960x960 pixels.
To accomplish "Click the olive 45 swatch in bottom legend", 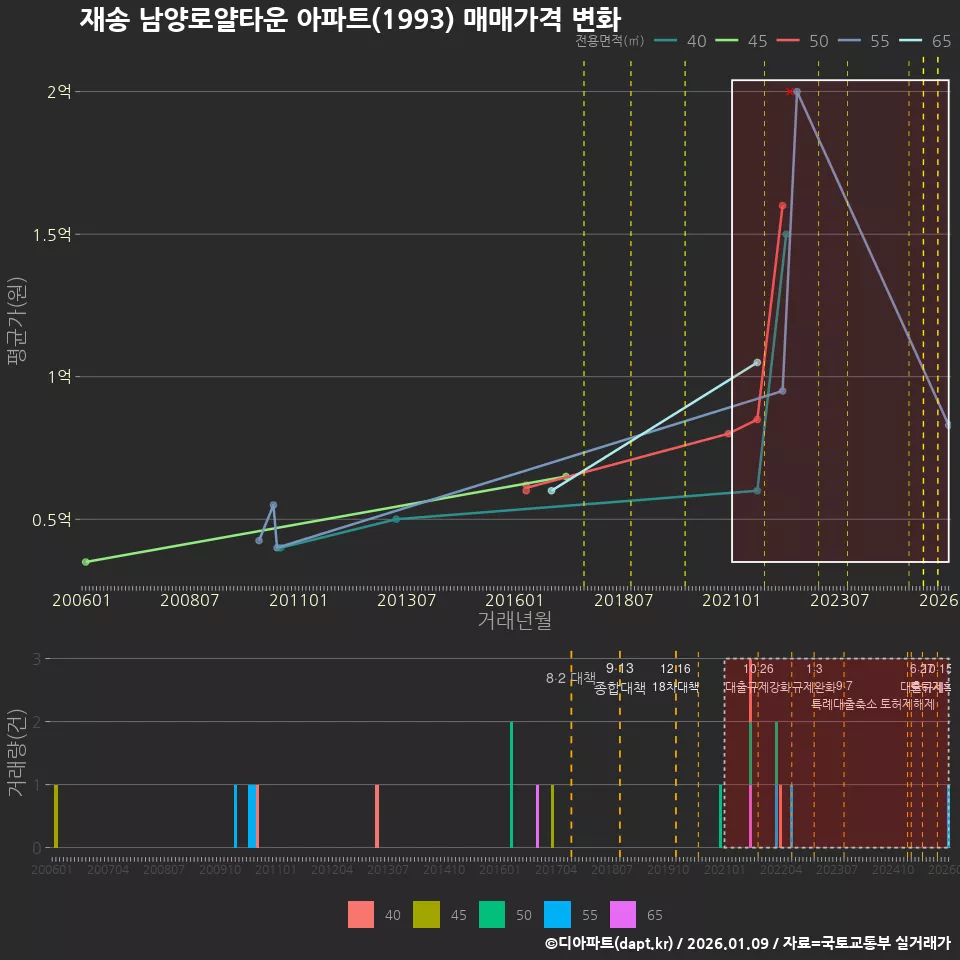I will coord(426,915).
